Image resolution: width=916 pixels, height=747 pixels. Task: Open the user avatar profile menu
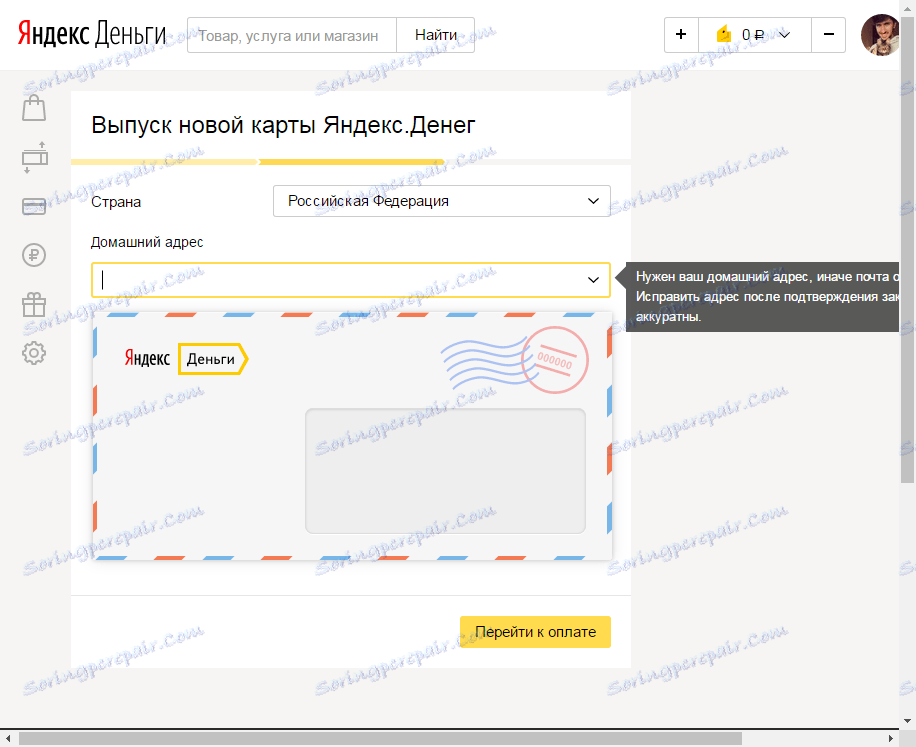pyautogui.click(x=880, y=35)
